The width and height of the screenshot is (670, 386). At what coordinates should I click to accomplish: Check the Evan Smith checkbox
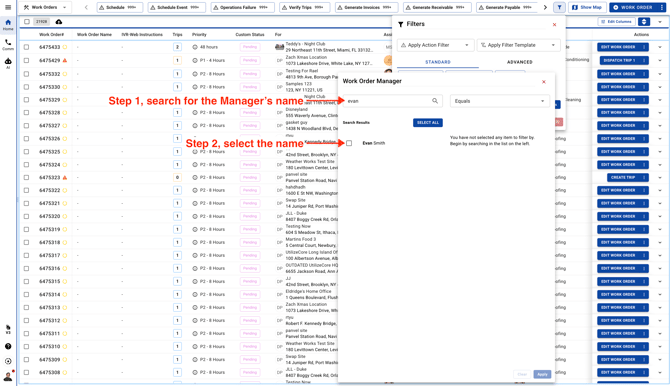pos(349,143)
